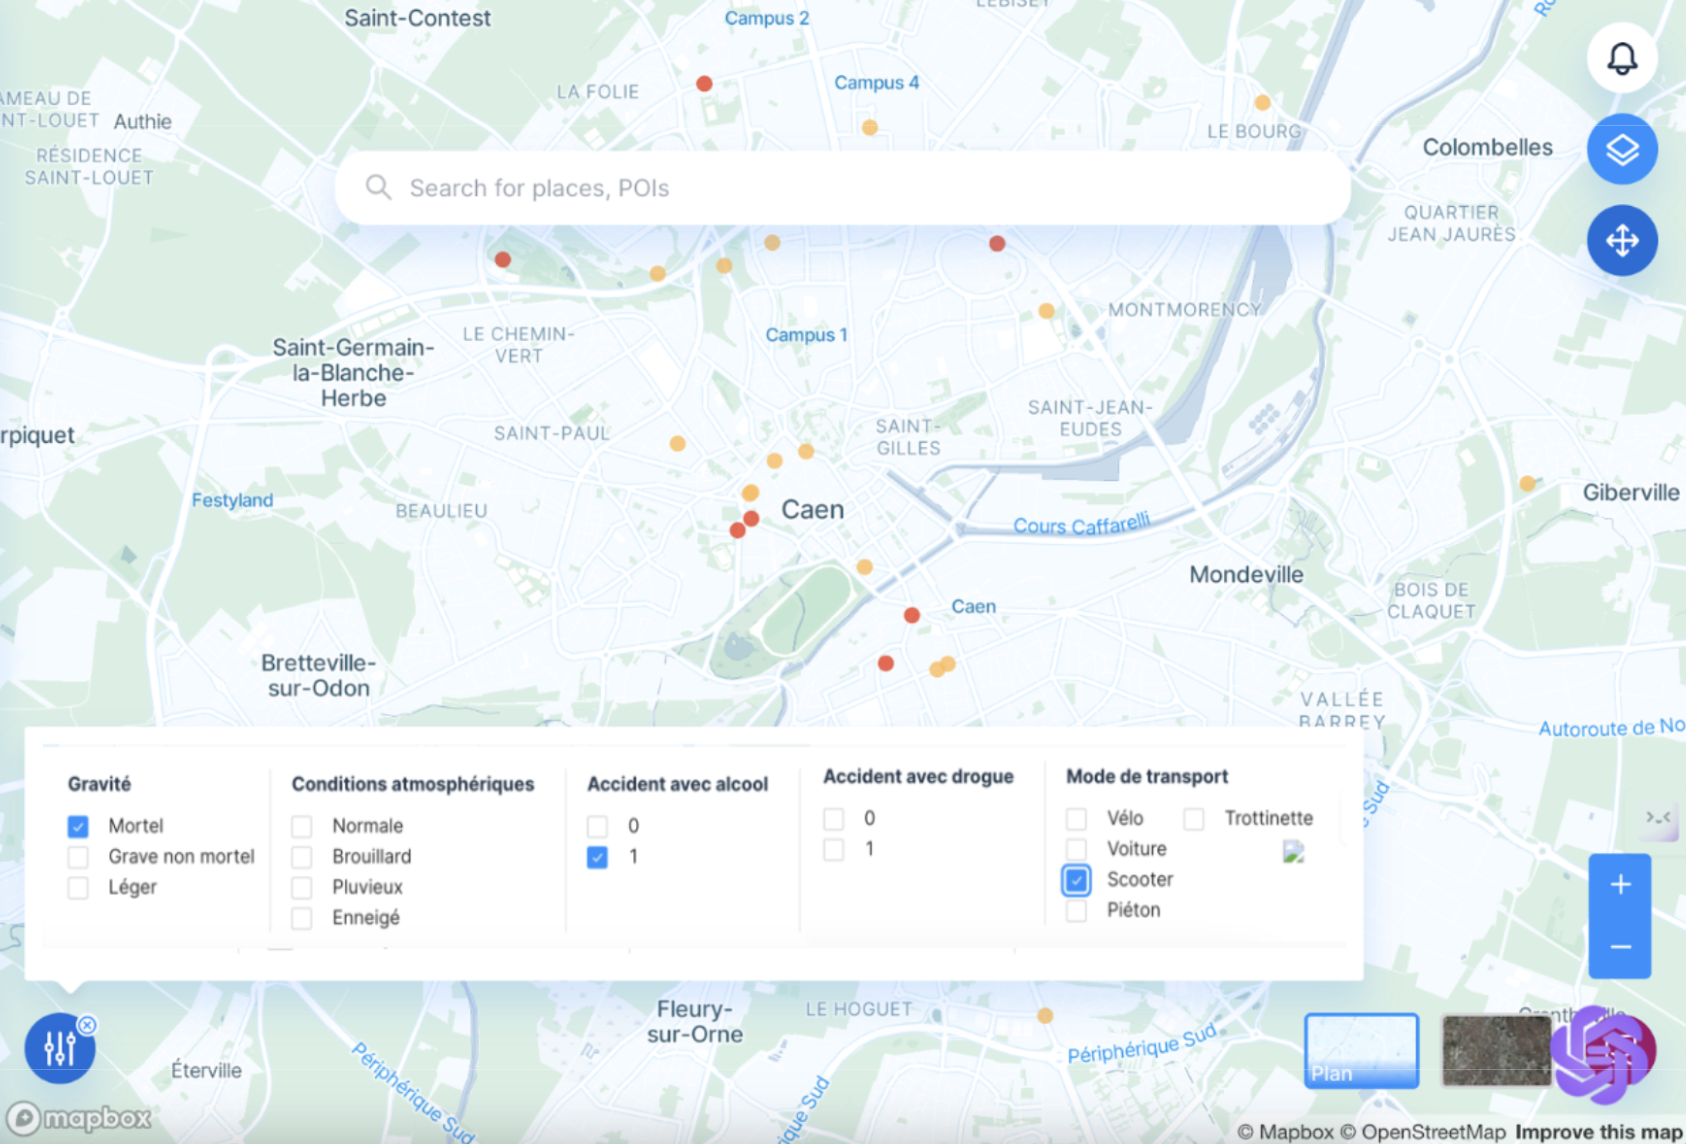
Task: Focus the Search for places field
Action: pyautogui.click(x=840, y=188)
